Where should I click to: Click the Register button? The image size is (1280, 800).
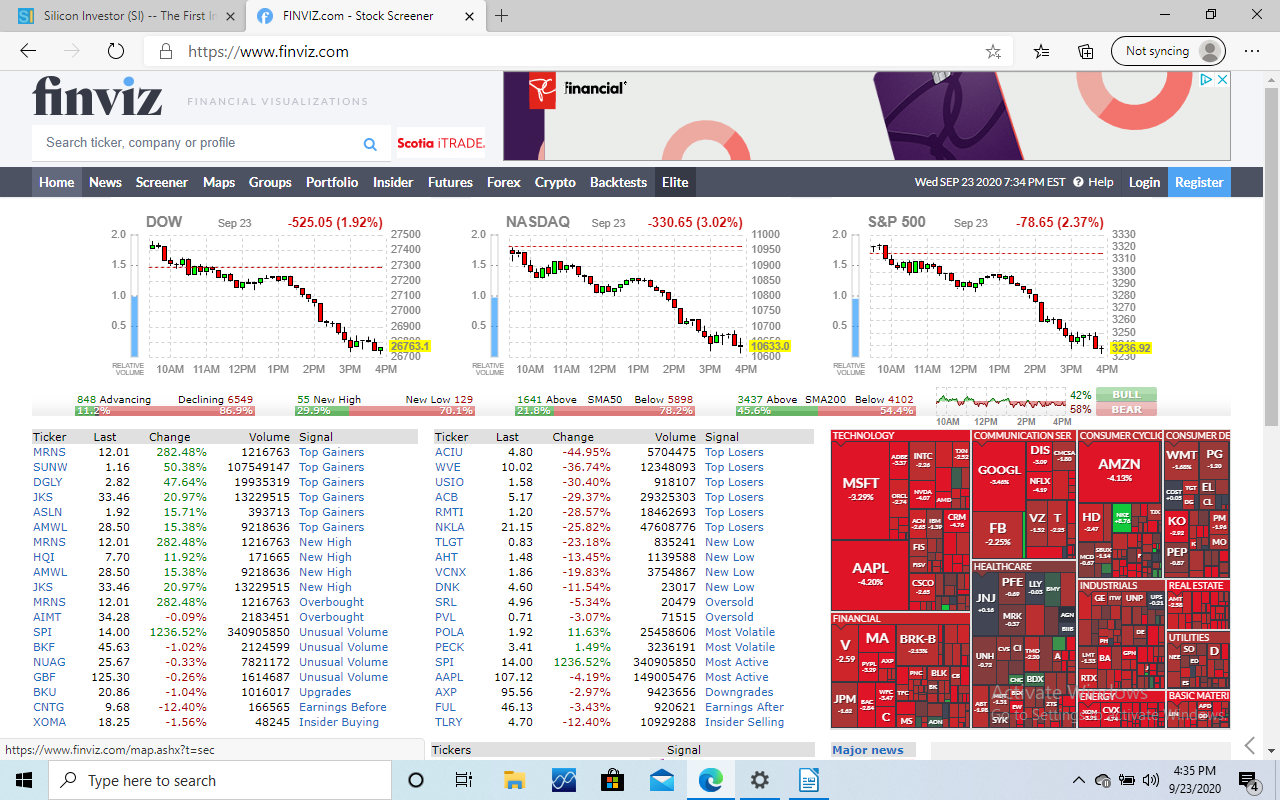coord(1198,182)
